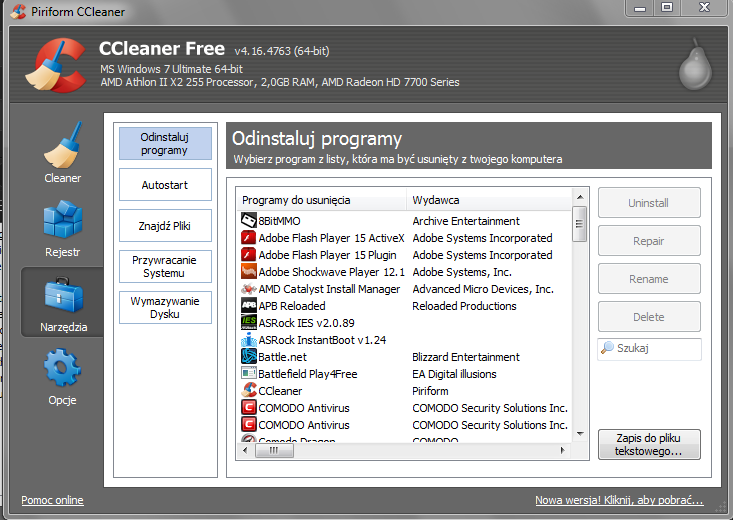Open the Opcje gear icon
The width and height of the screenshot is (733, 520).
(62, 368)
